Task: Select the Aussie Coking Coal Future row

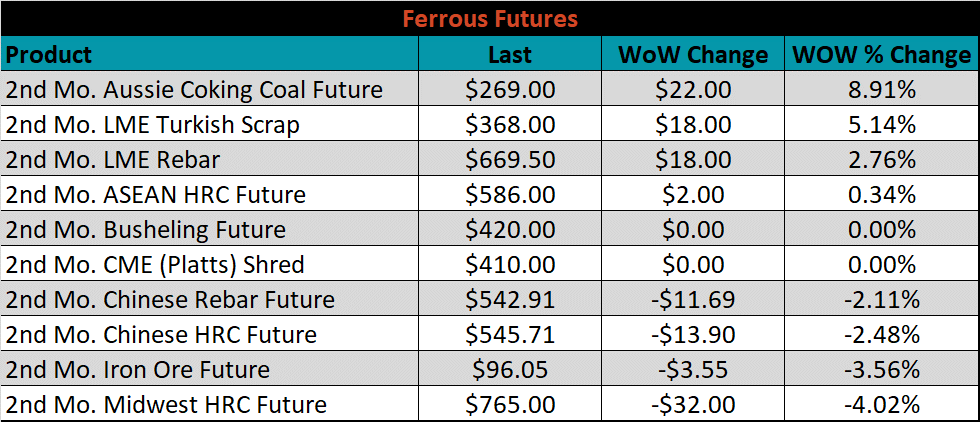Action: coord(490,89)
